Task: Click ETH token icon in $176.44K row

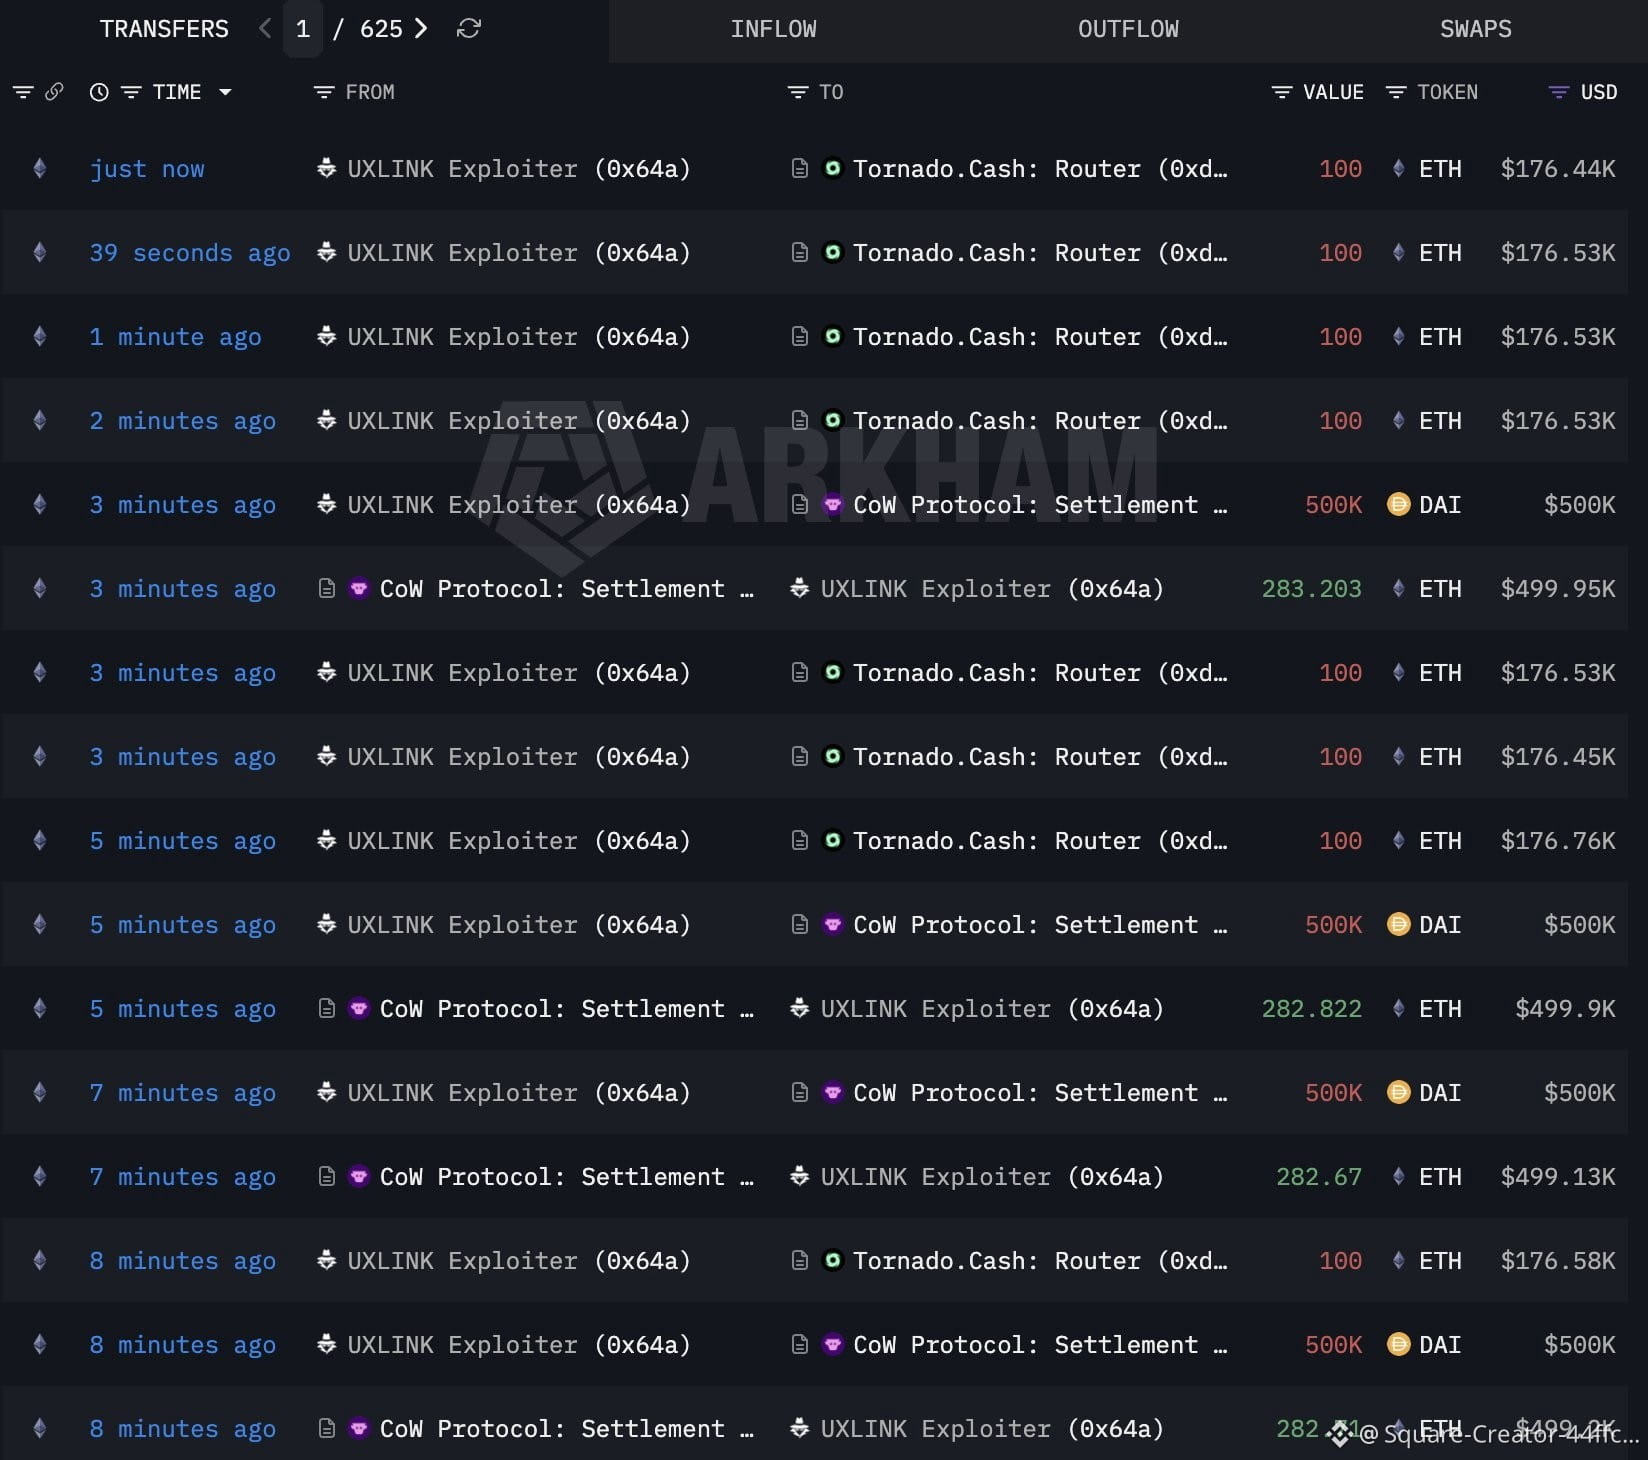Action: (1398, 168)
